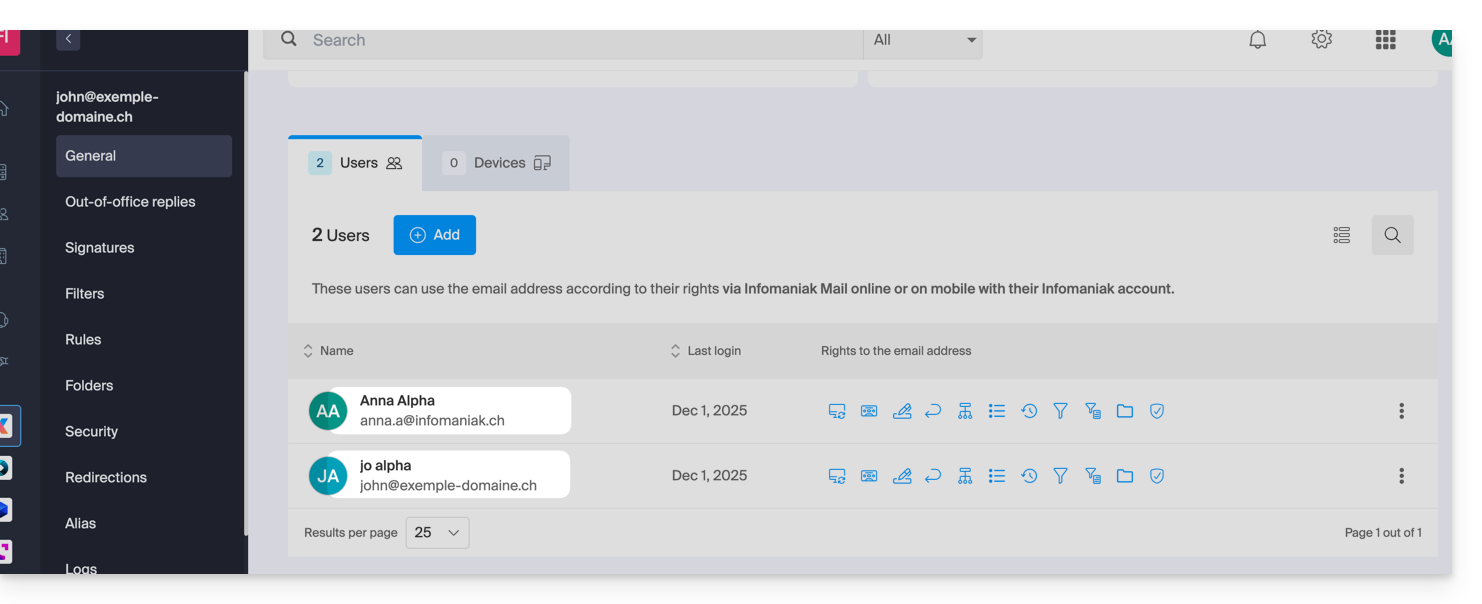
Task: Open the three-dot menu for Anna Alpha
Action: click(x=1401, y=411)
